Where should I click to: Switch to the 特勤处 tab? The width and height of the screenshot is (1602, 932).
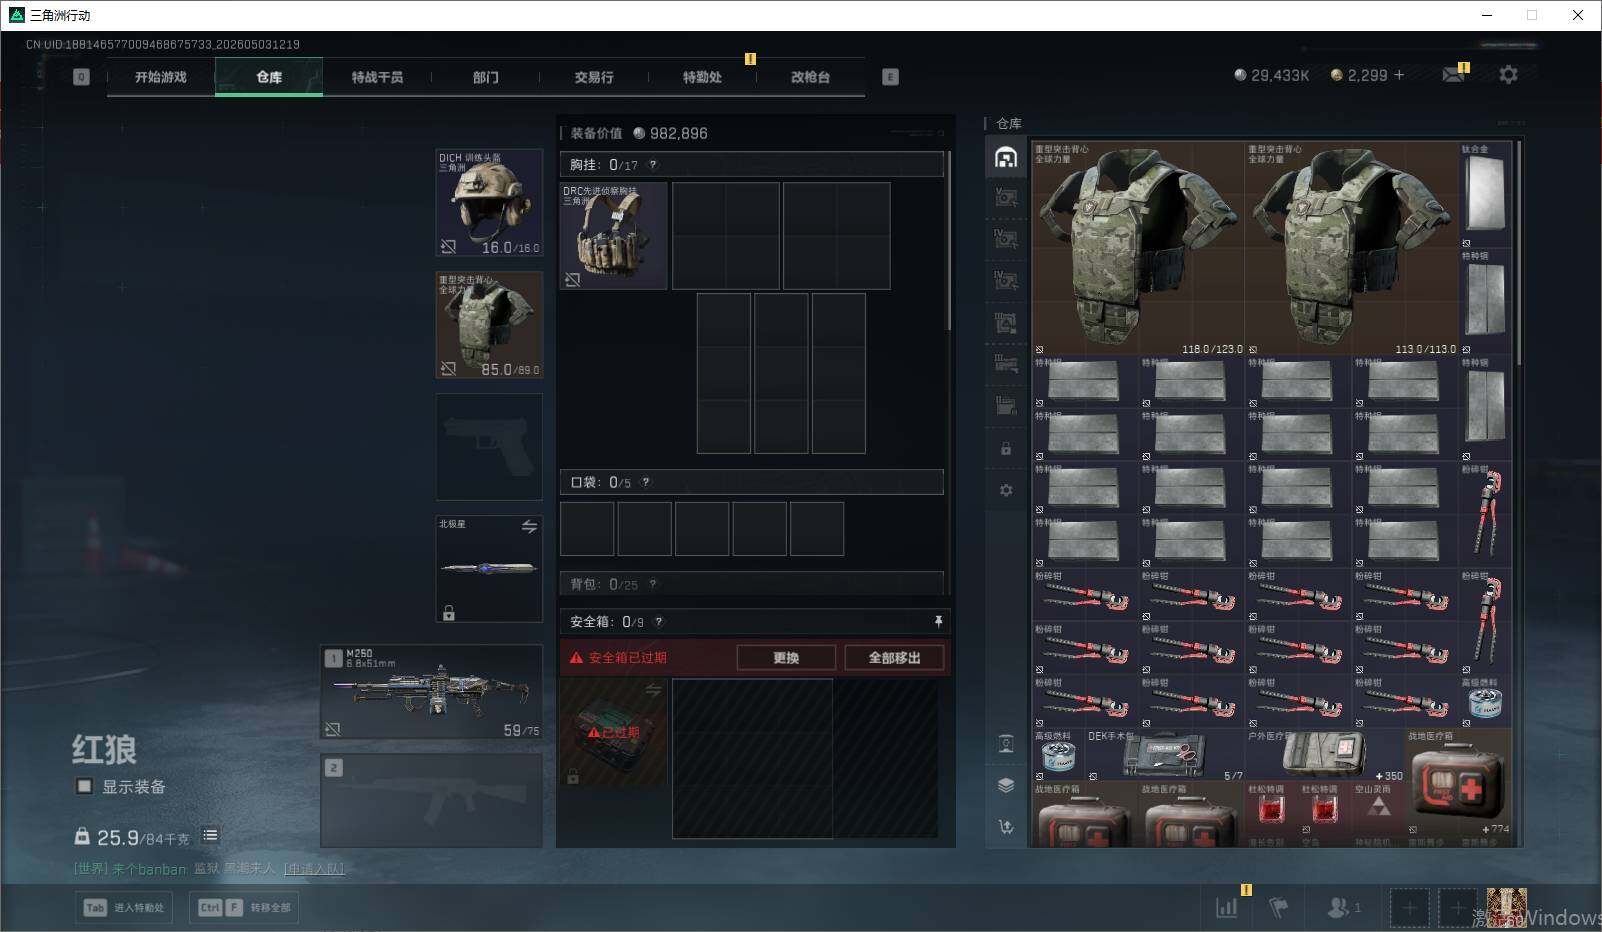[702, 77]
